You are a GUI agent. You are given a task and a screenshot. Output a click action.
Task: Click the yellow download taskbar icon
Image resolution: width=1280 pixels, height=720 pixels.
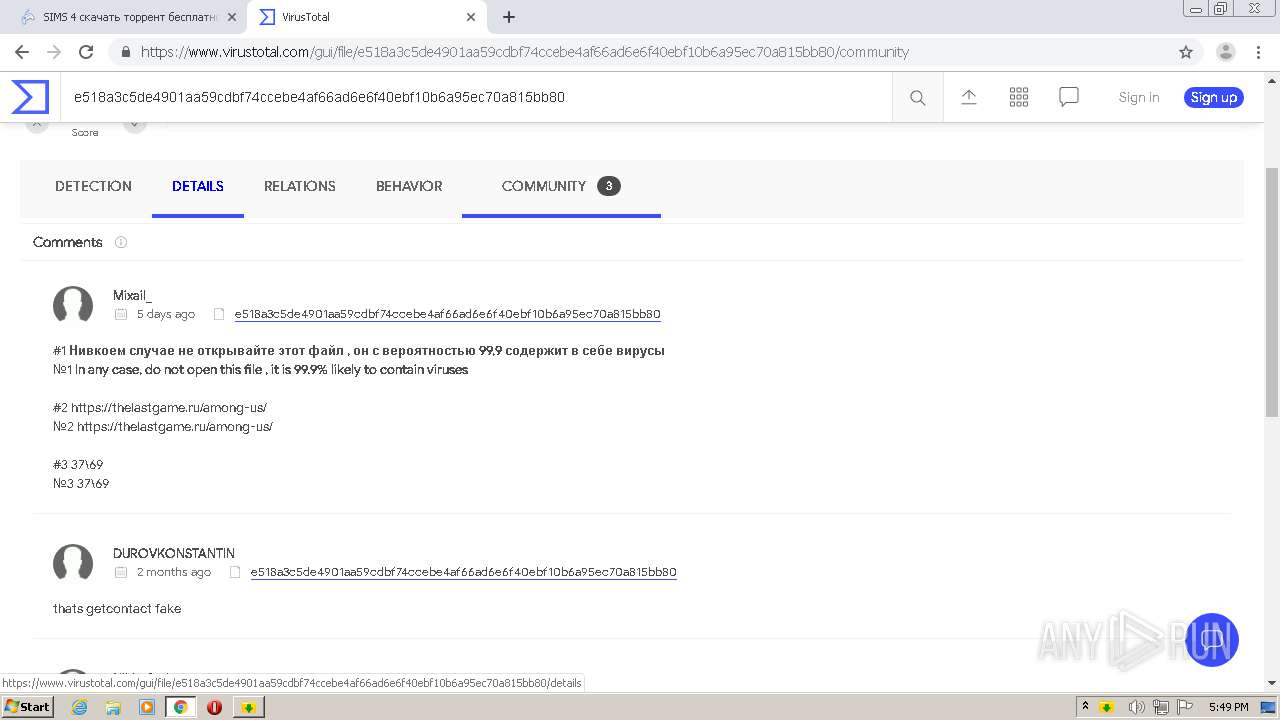249,707
